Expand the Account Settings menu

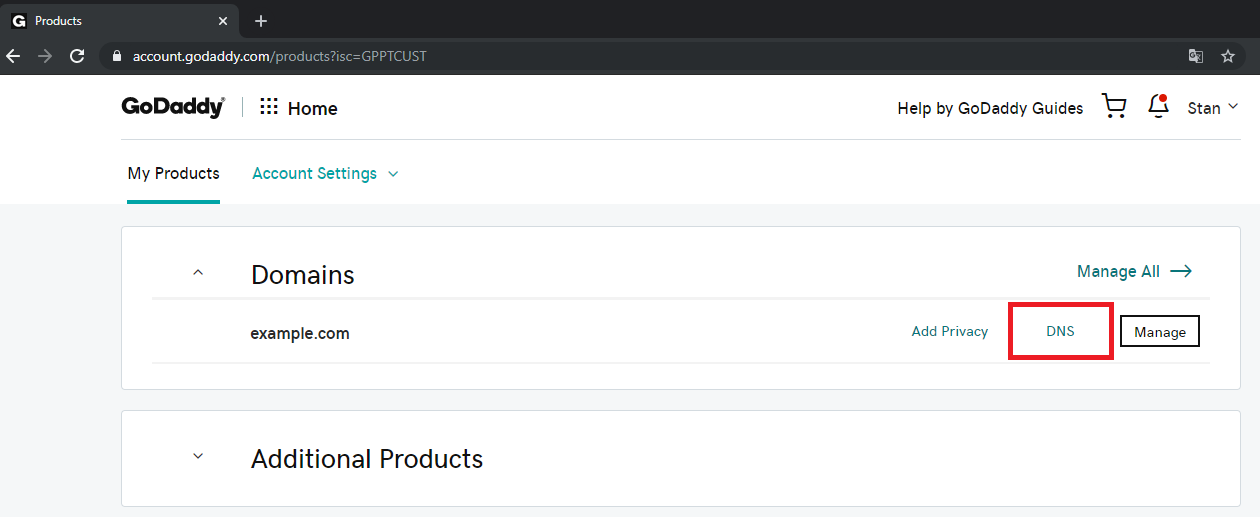pos(325,173)
